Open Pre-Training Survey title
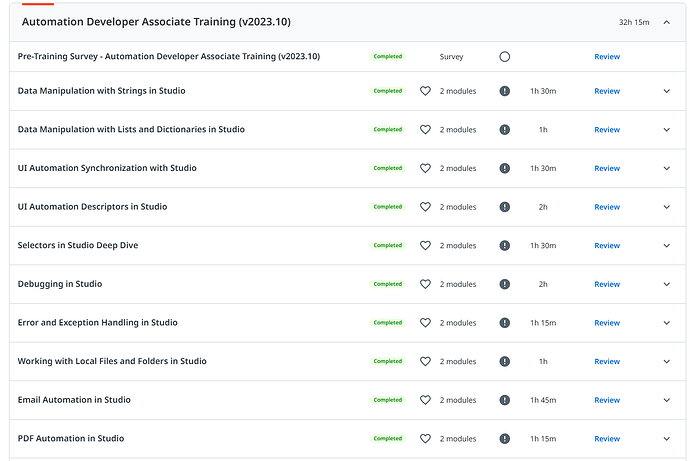 (x=169, y=56)
